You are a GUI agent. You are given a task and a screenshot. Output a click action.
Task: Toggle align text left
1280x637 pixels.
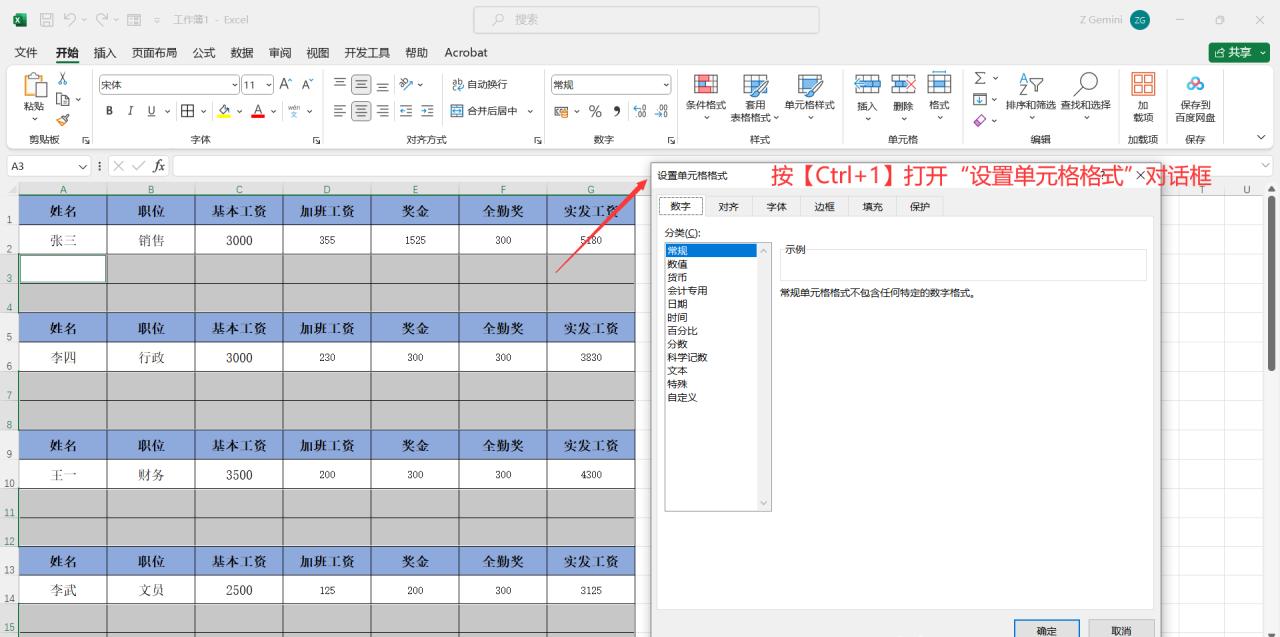click(x=340, y=111)
